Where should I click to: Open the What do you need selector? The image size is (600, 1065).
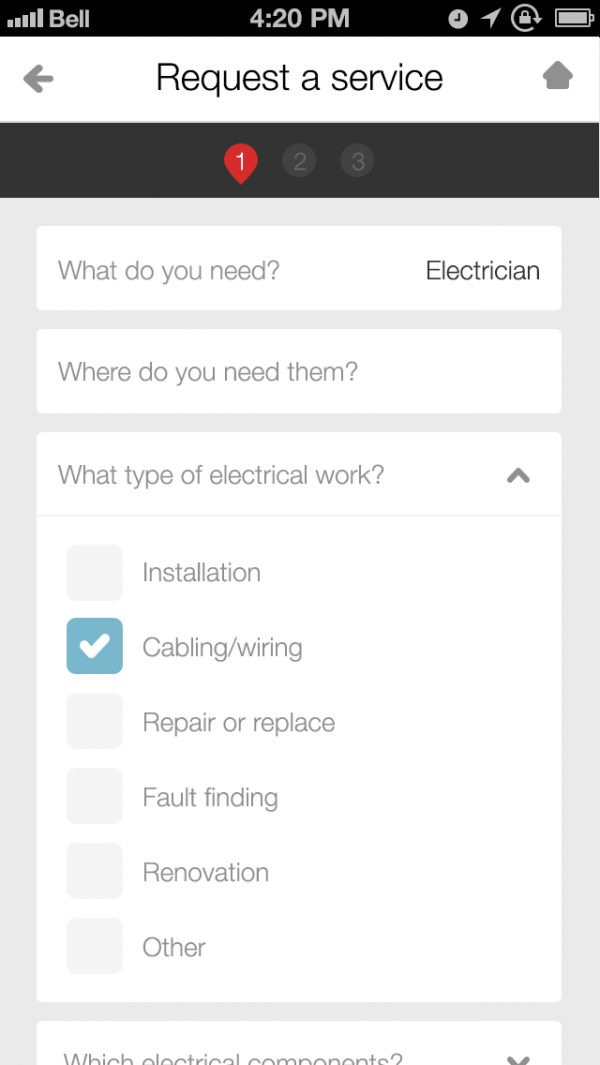[299, 270]
